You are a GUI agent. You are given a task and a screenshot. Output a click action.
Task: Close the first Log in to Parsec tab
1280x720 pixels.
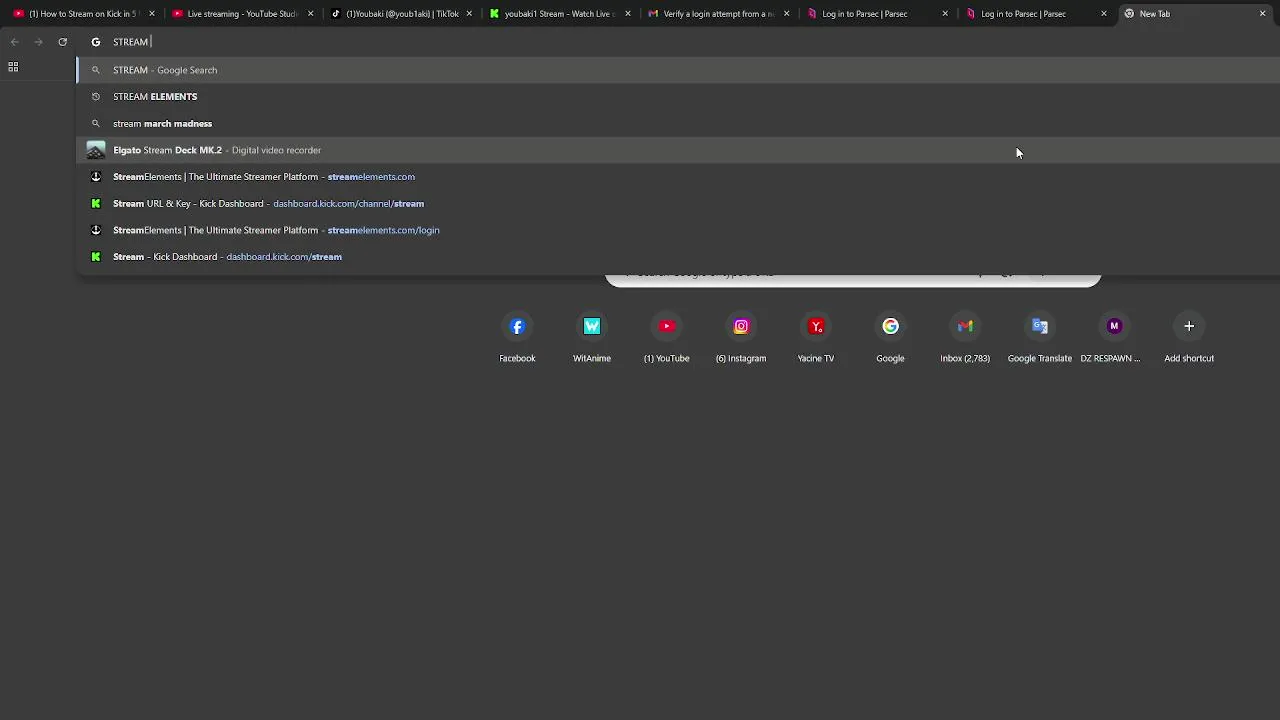pyautogui.click(x=945, y=14)
